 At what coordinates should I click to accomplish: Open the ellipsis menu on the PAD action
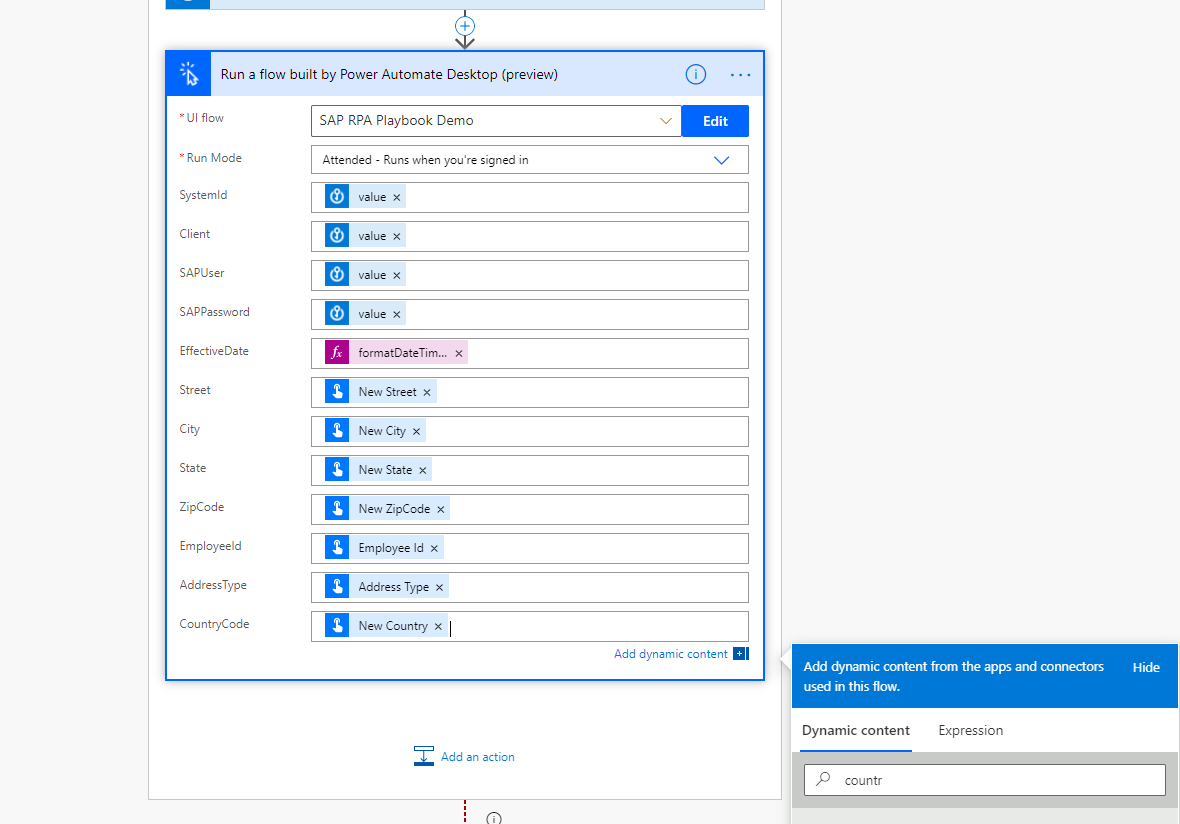pos(740,74)
